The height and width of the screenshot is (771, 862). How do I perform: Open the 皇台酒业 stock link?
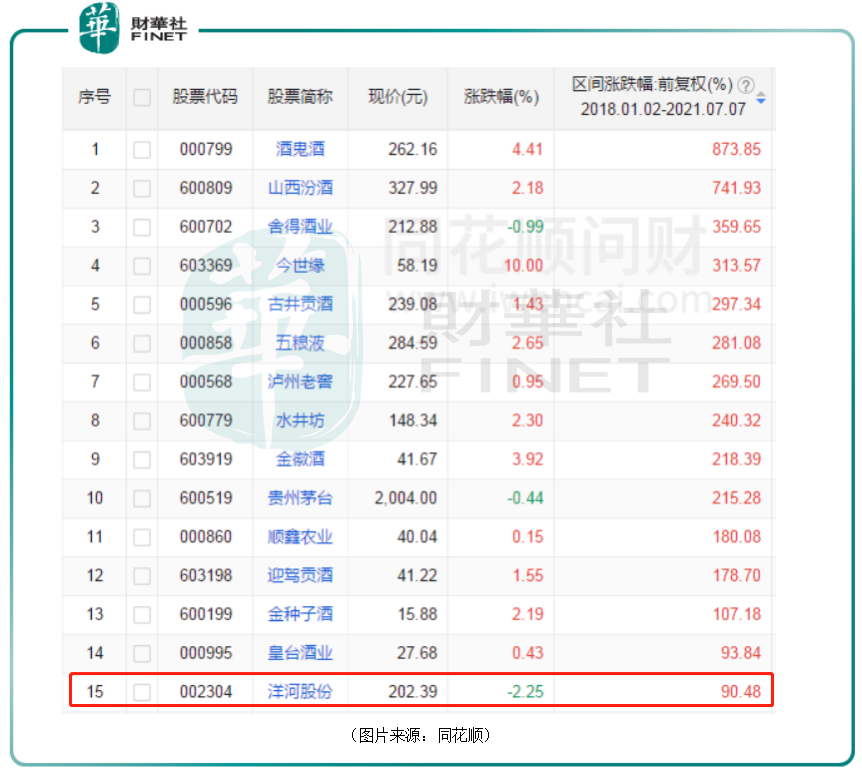300,653
